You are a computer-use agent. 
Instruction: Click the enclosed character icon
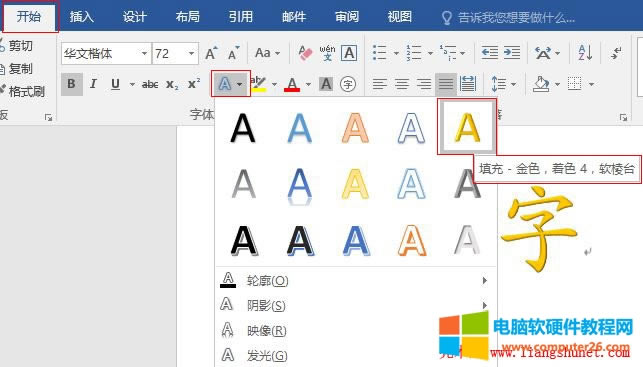[348, 84]
